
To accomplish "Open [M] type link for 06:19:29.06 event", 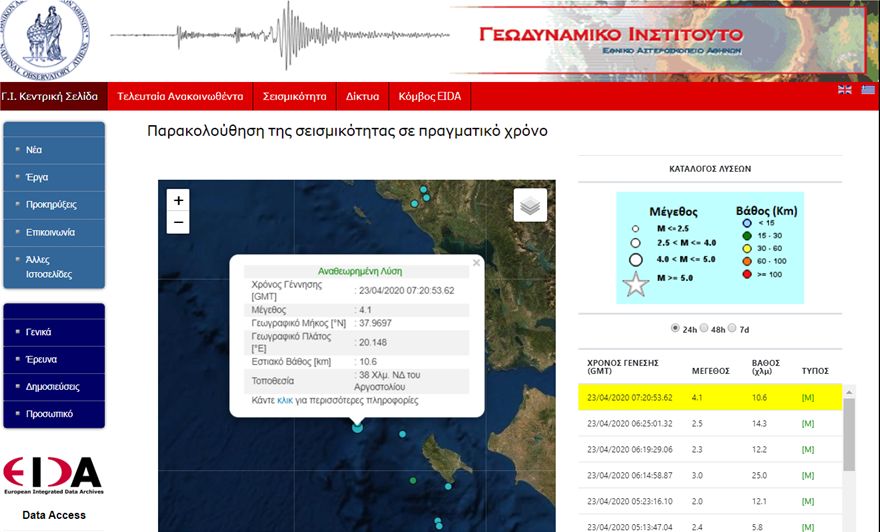I will click(808, 450).
